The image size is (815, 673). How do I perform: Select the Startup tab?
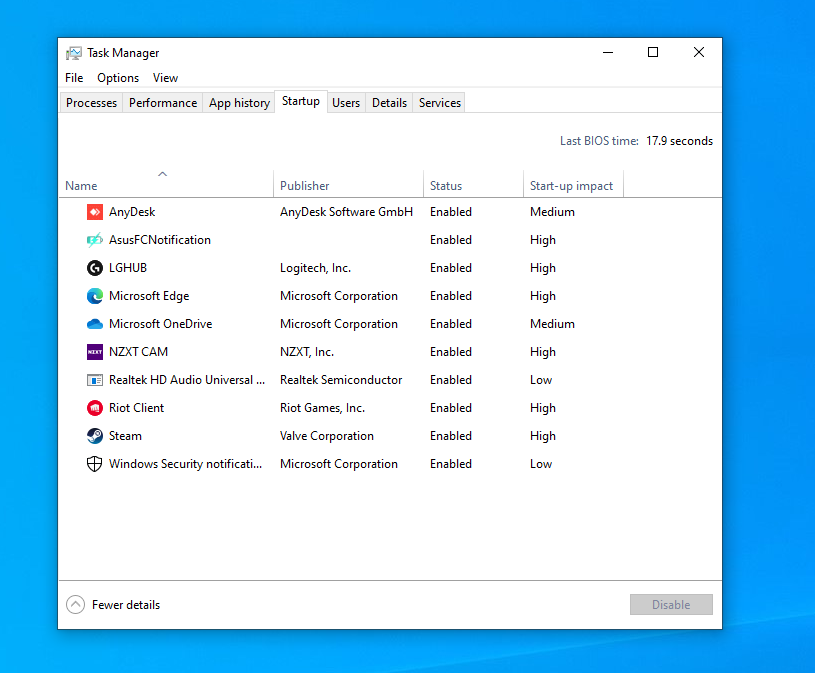pos(301,101)
